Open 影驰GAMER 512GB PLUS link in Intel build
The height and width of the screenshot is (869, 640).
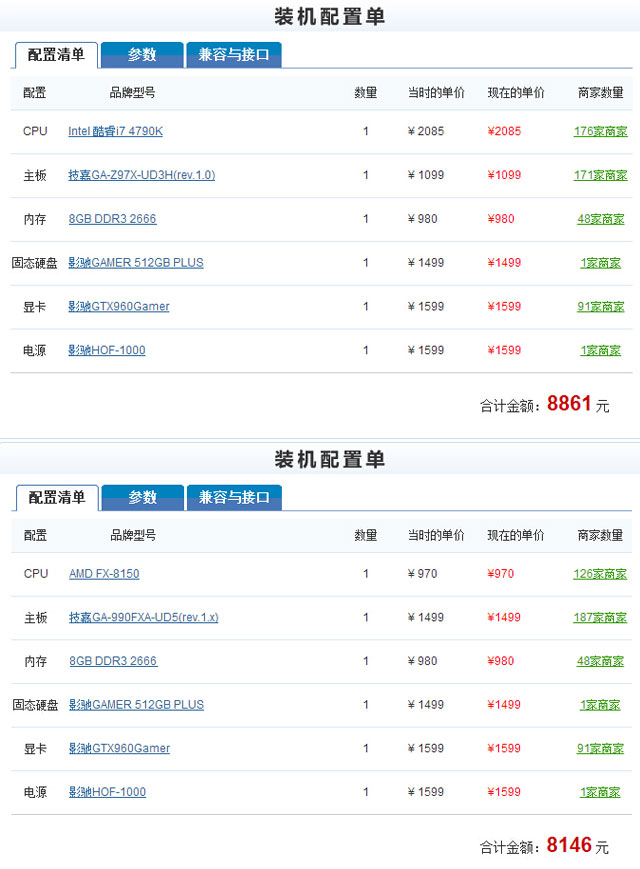tap(136, 263)
